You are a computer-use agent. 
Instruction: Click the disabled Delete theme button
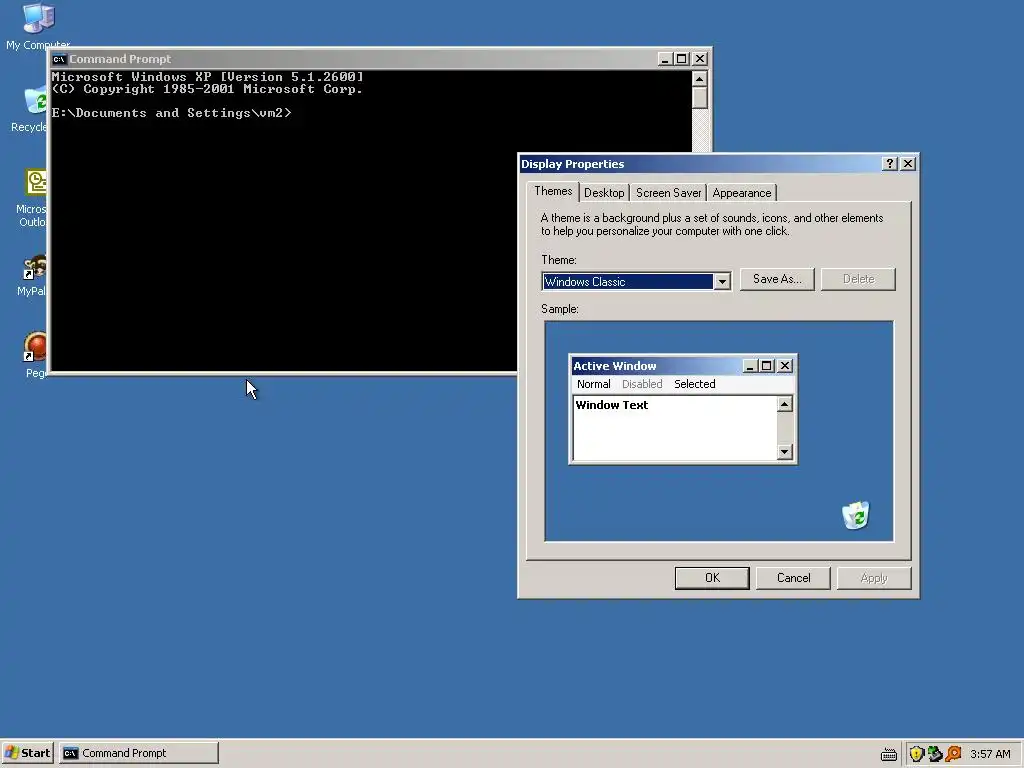click(858, 279)
